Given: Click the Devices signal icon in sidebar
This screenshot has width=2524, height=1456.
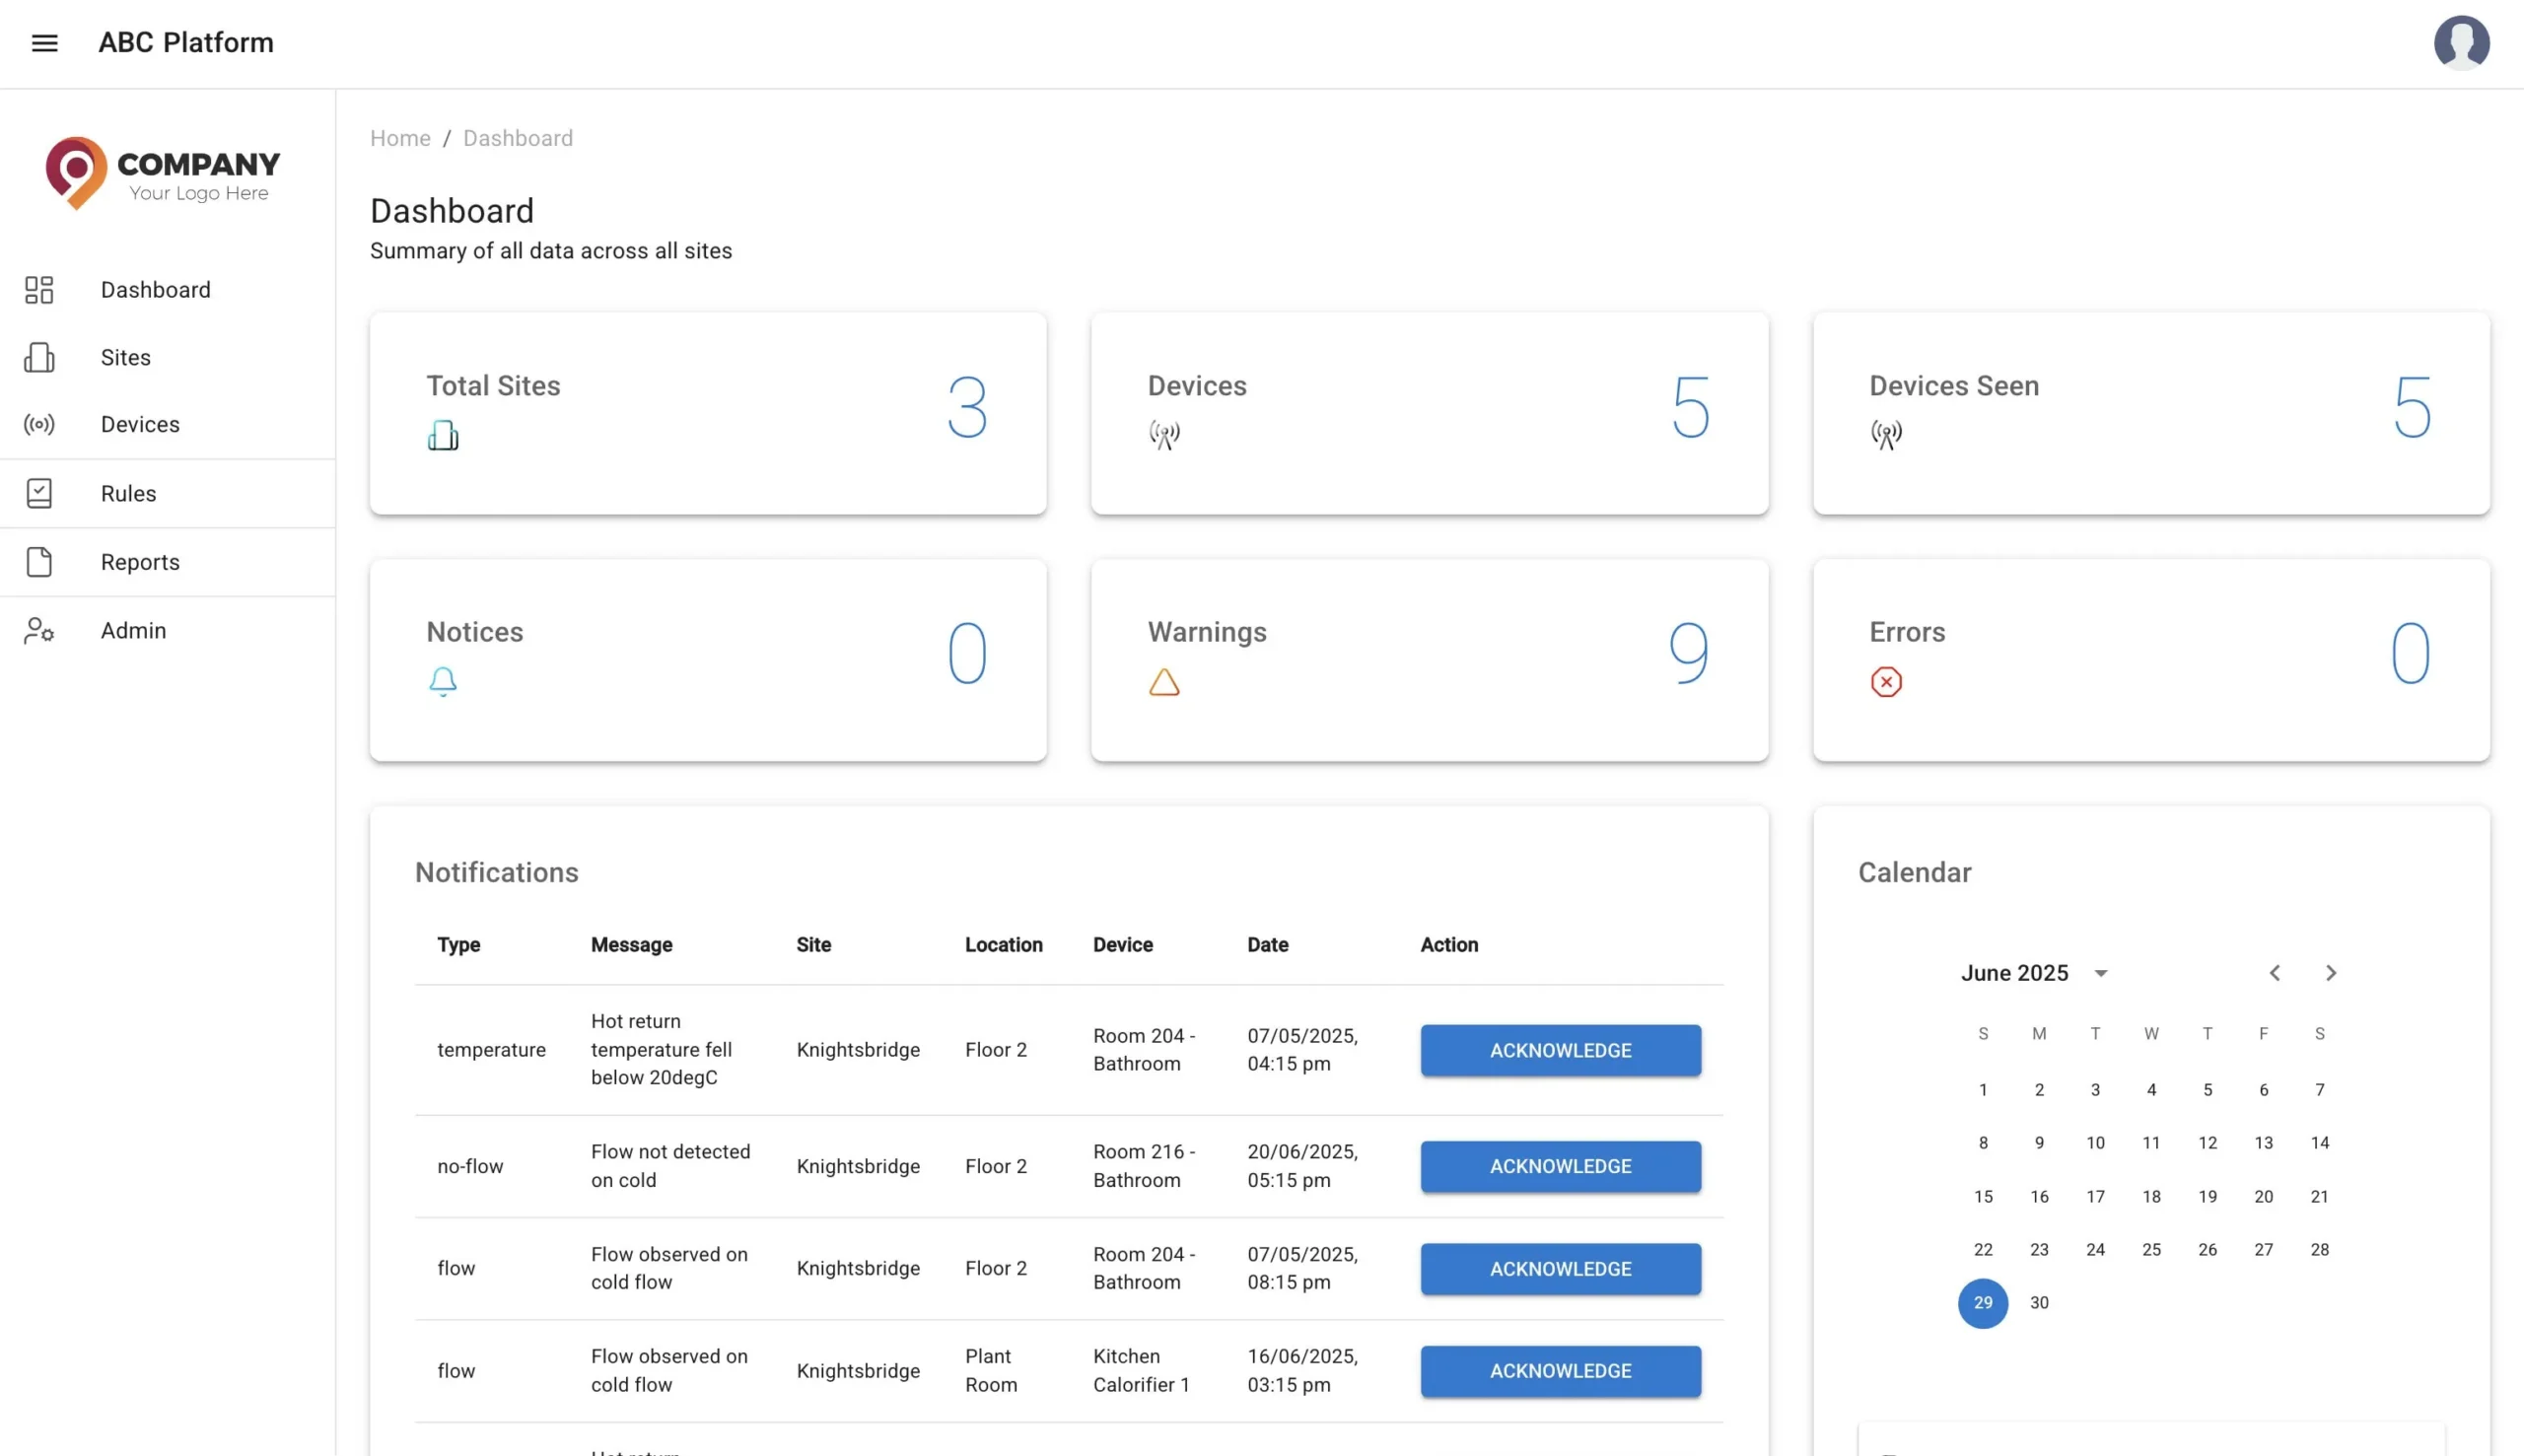Looking at the screenshot, I should [x=39, y=425].
